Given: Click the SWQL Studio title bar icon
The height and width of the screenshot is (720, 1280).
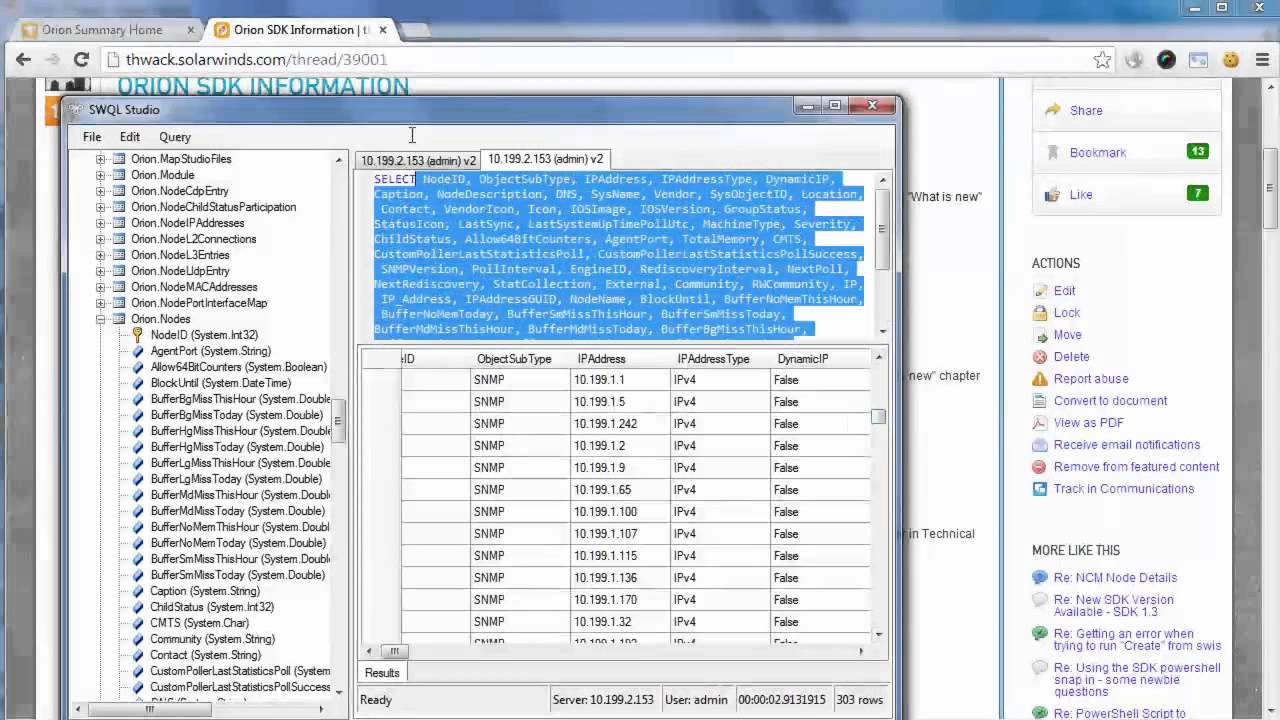Looking at the screenshot, I should tap(76, 110).
